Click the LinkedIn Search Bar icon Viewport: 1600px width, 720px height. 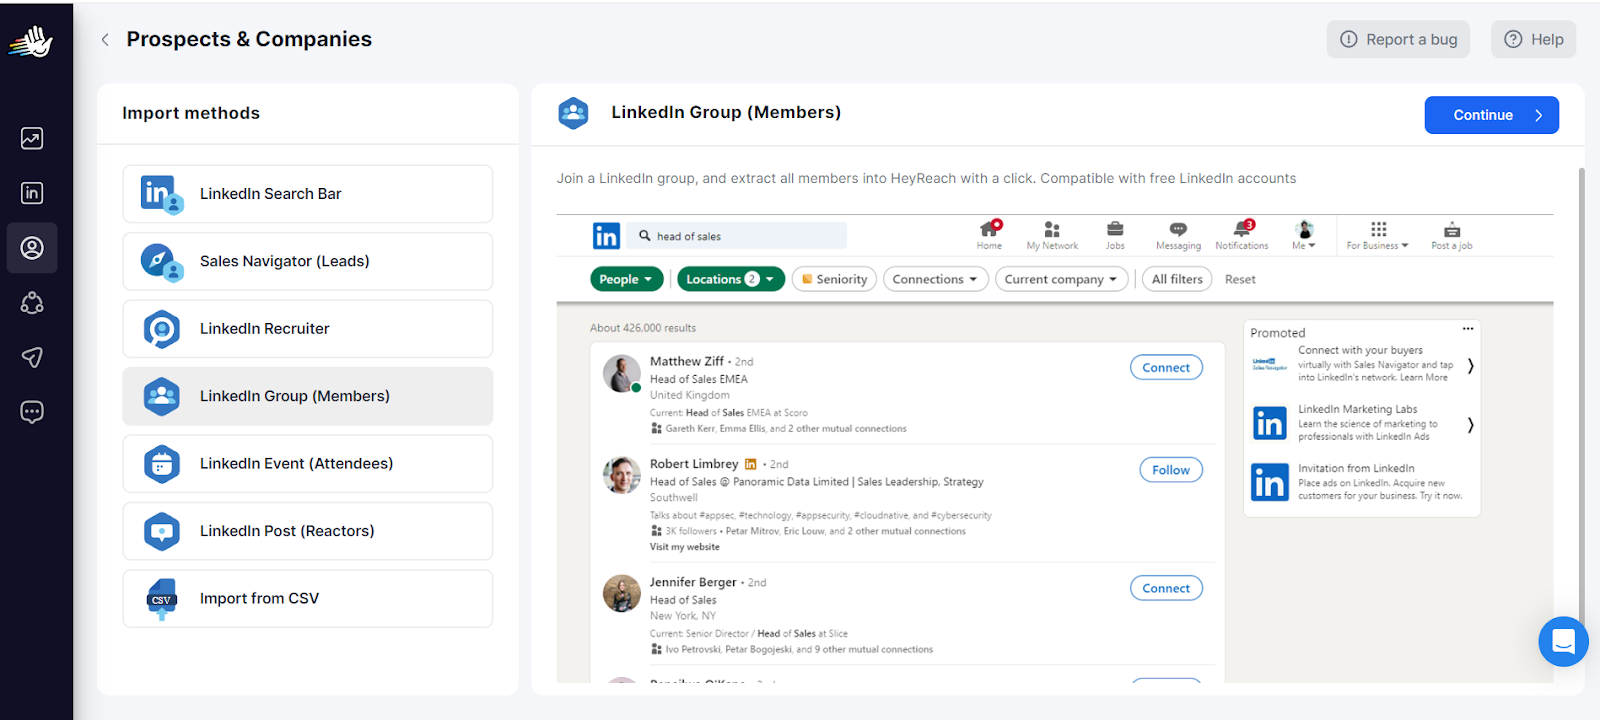pyautogui.click(x=161, y=194)
